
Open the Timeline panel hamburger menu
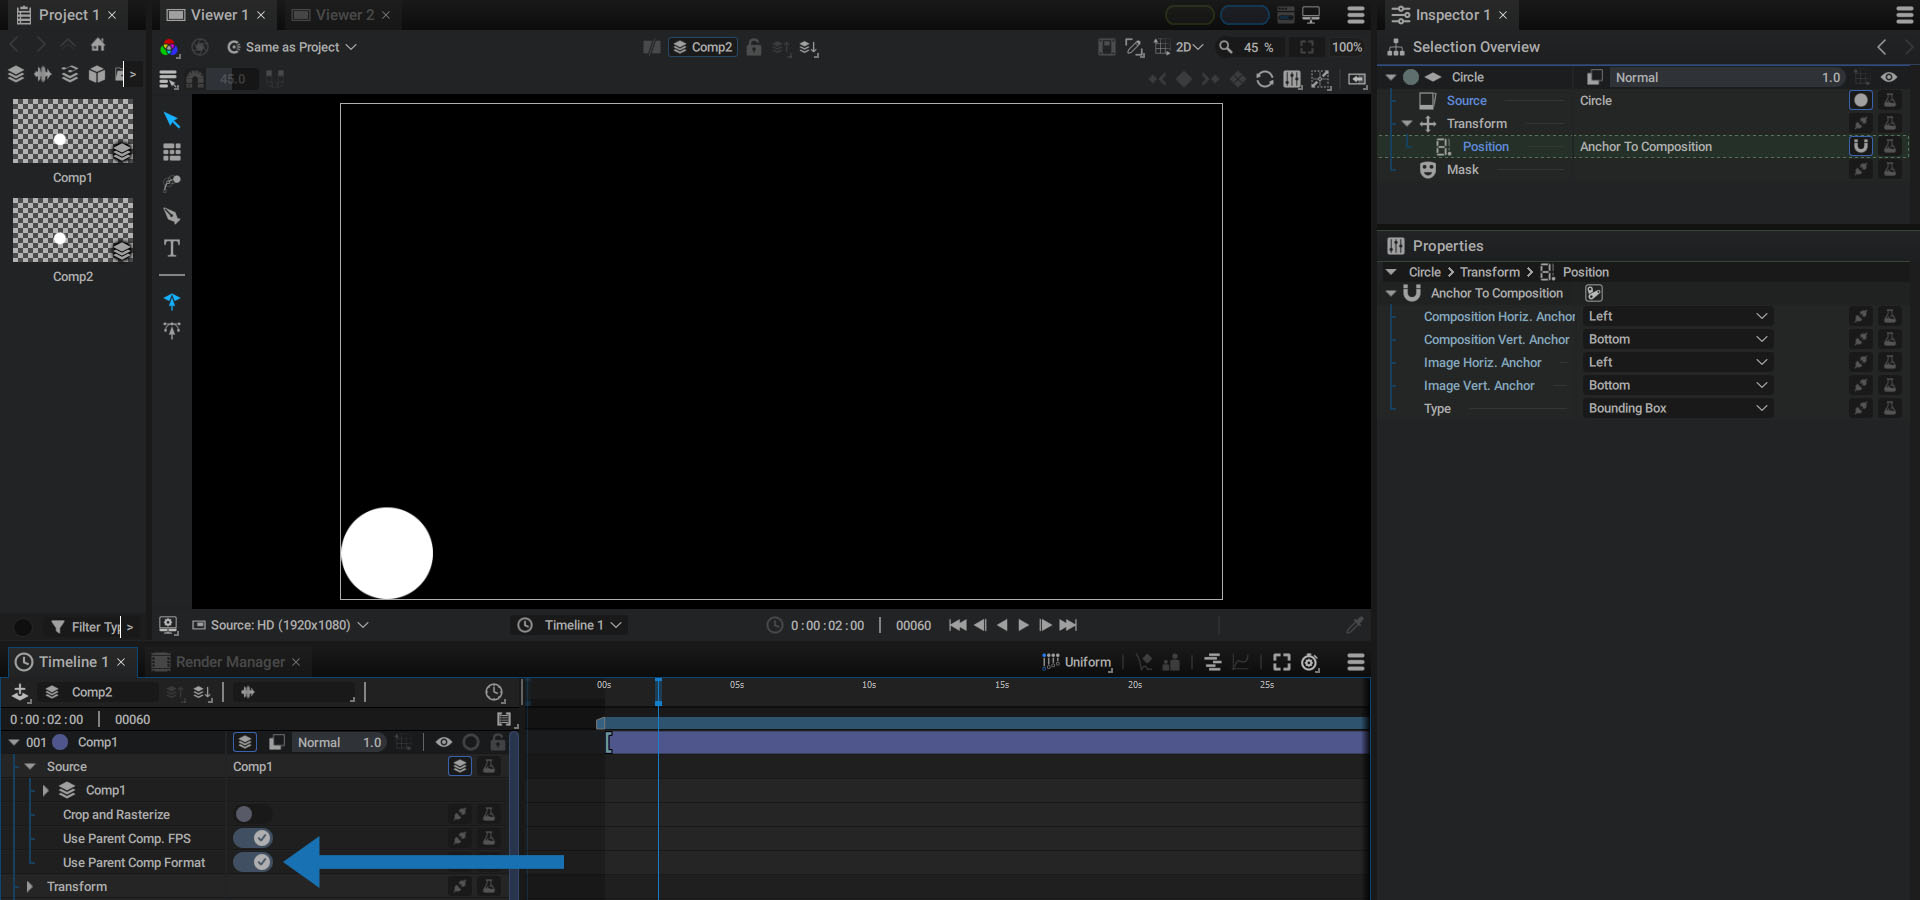[1356, 662]
